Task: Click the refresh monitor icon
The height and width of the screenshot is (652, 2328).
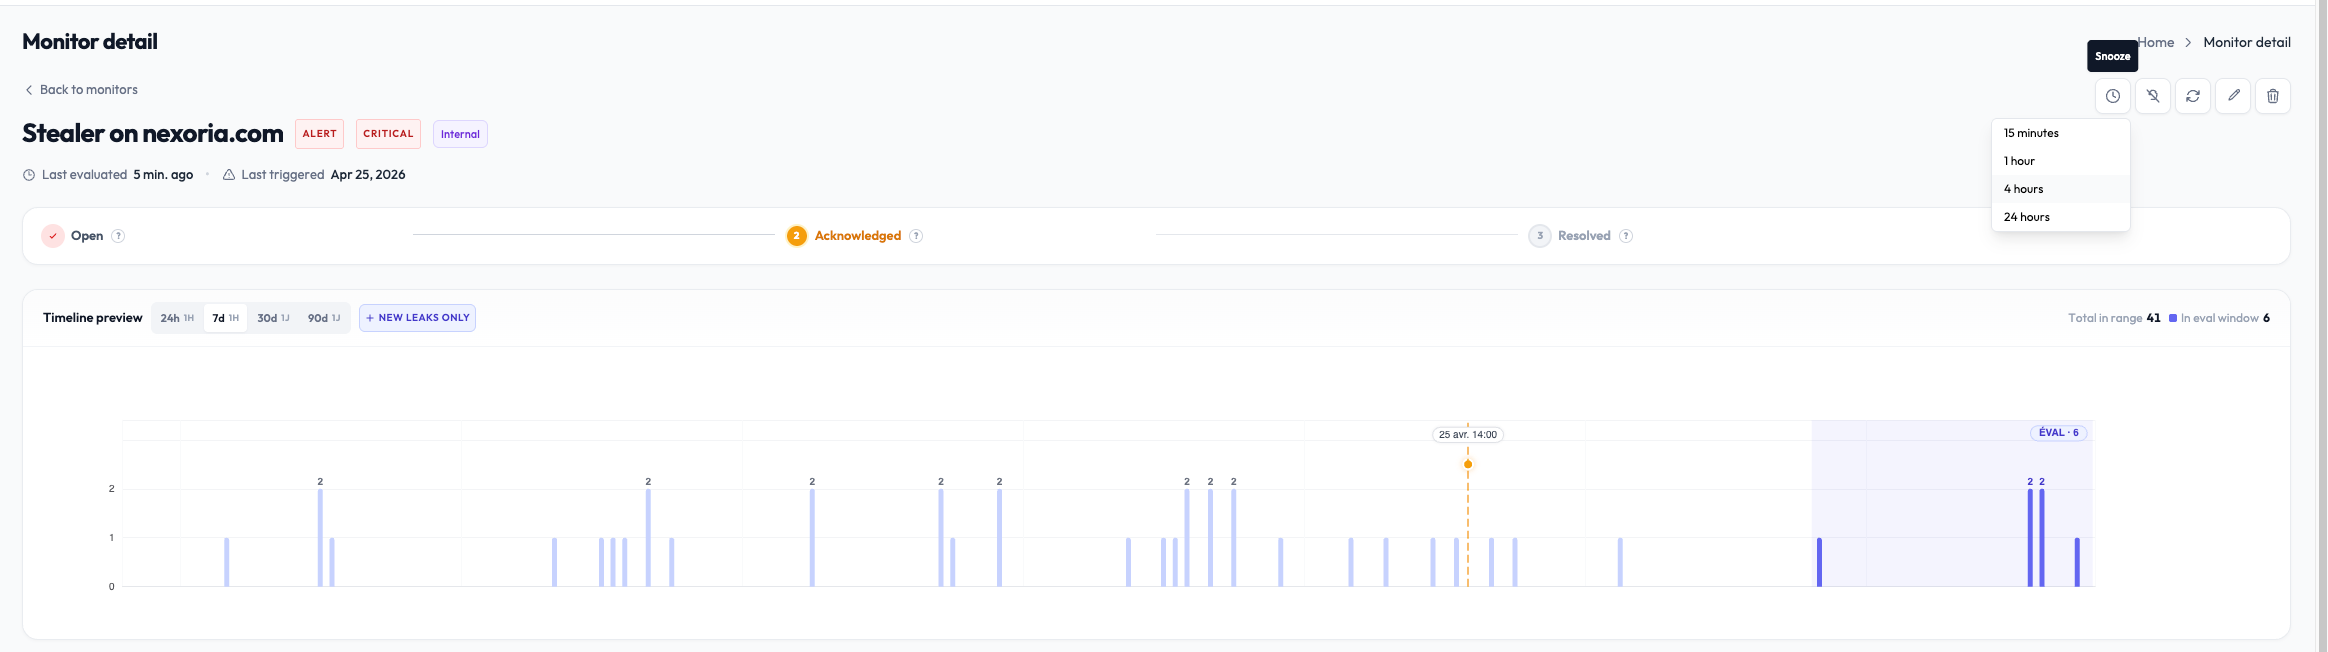Action: point(2192,96)
